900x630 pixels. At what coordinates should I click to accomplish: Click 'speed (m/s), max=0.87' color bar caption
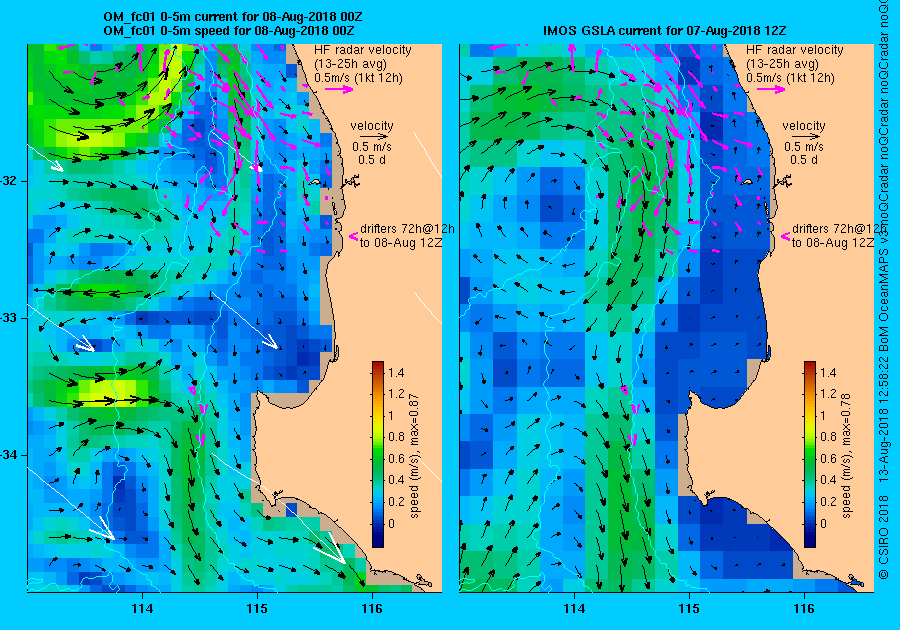click(415, 456)
